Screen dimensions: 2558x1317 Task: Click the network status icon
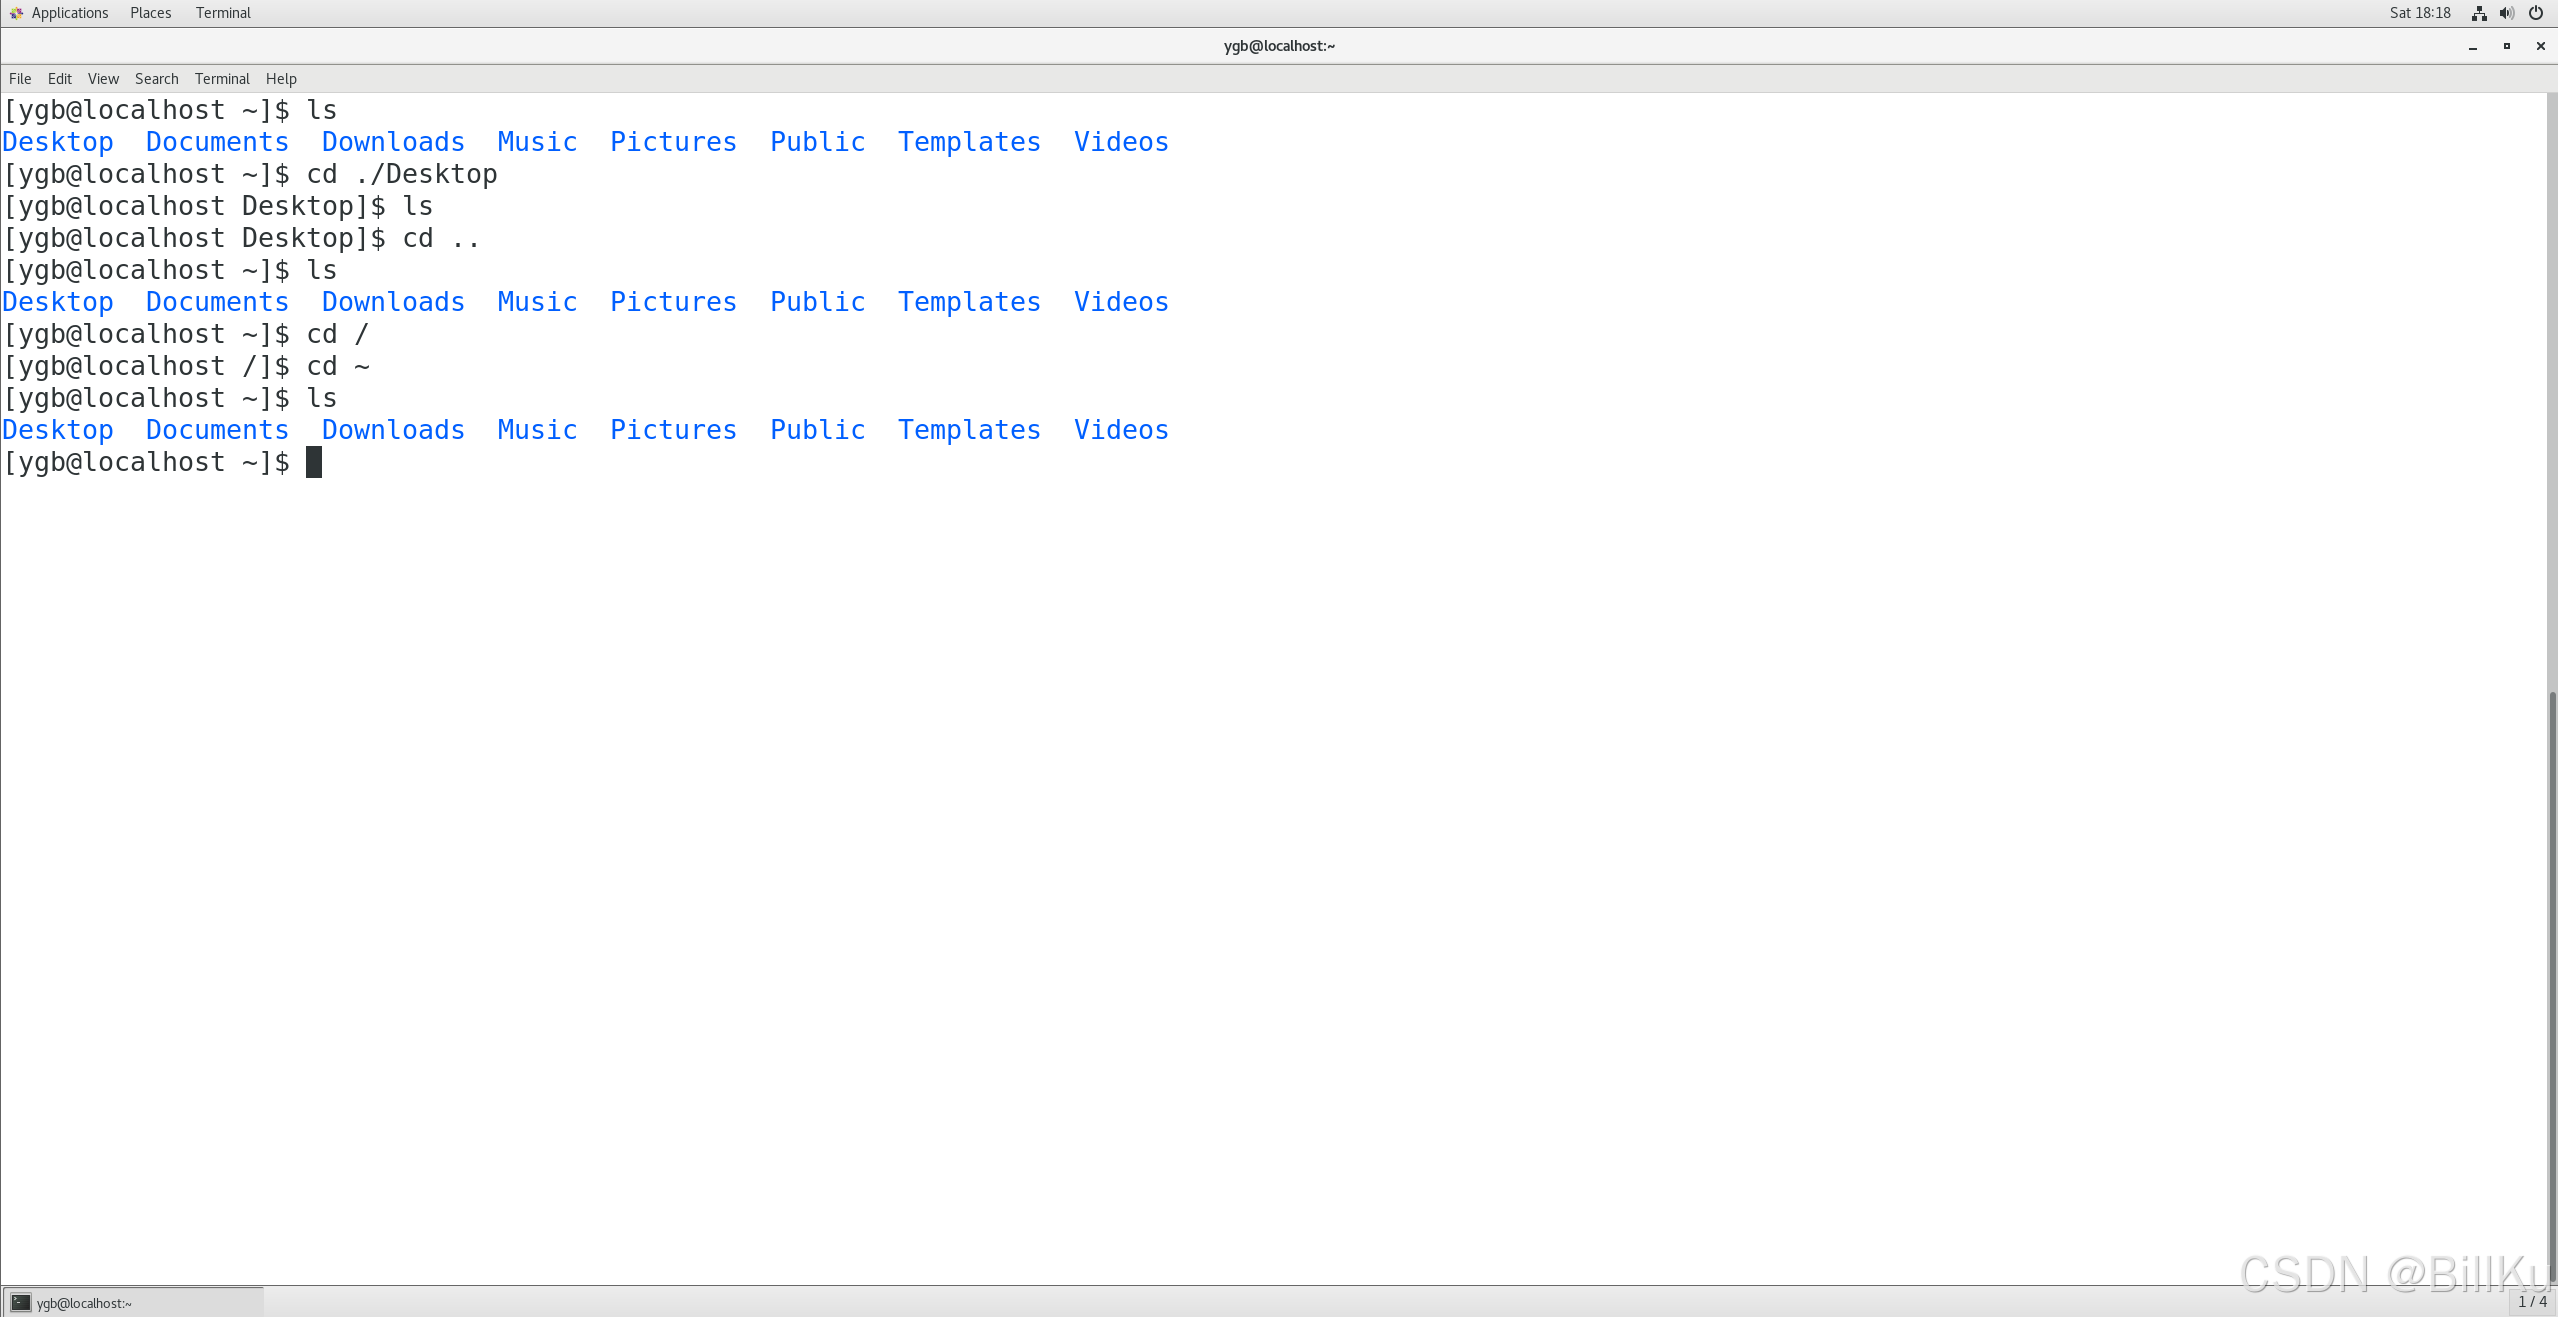[2479, 13]
